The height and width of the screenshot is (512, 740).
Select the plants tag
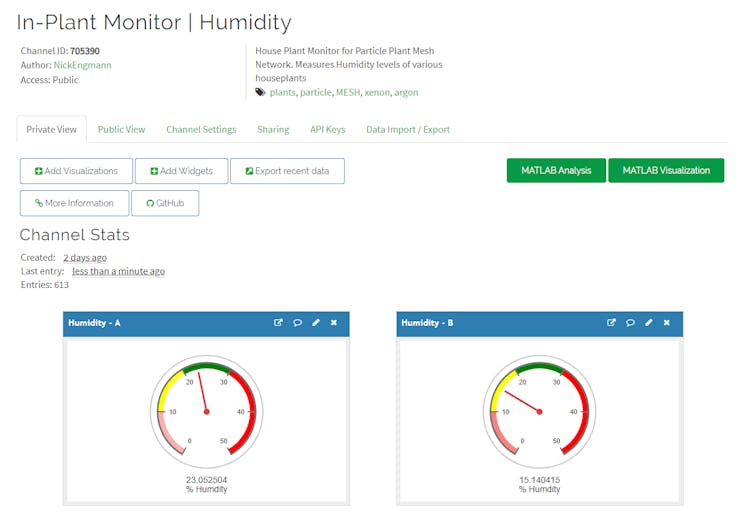(283, 92)
